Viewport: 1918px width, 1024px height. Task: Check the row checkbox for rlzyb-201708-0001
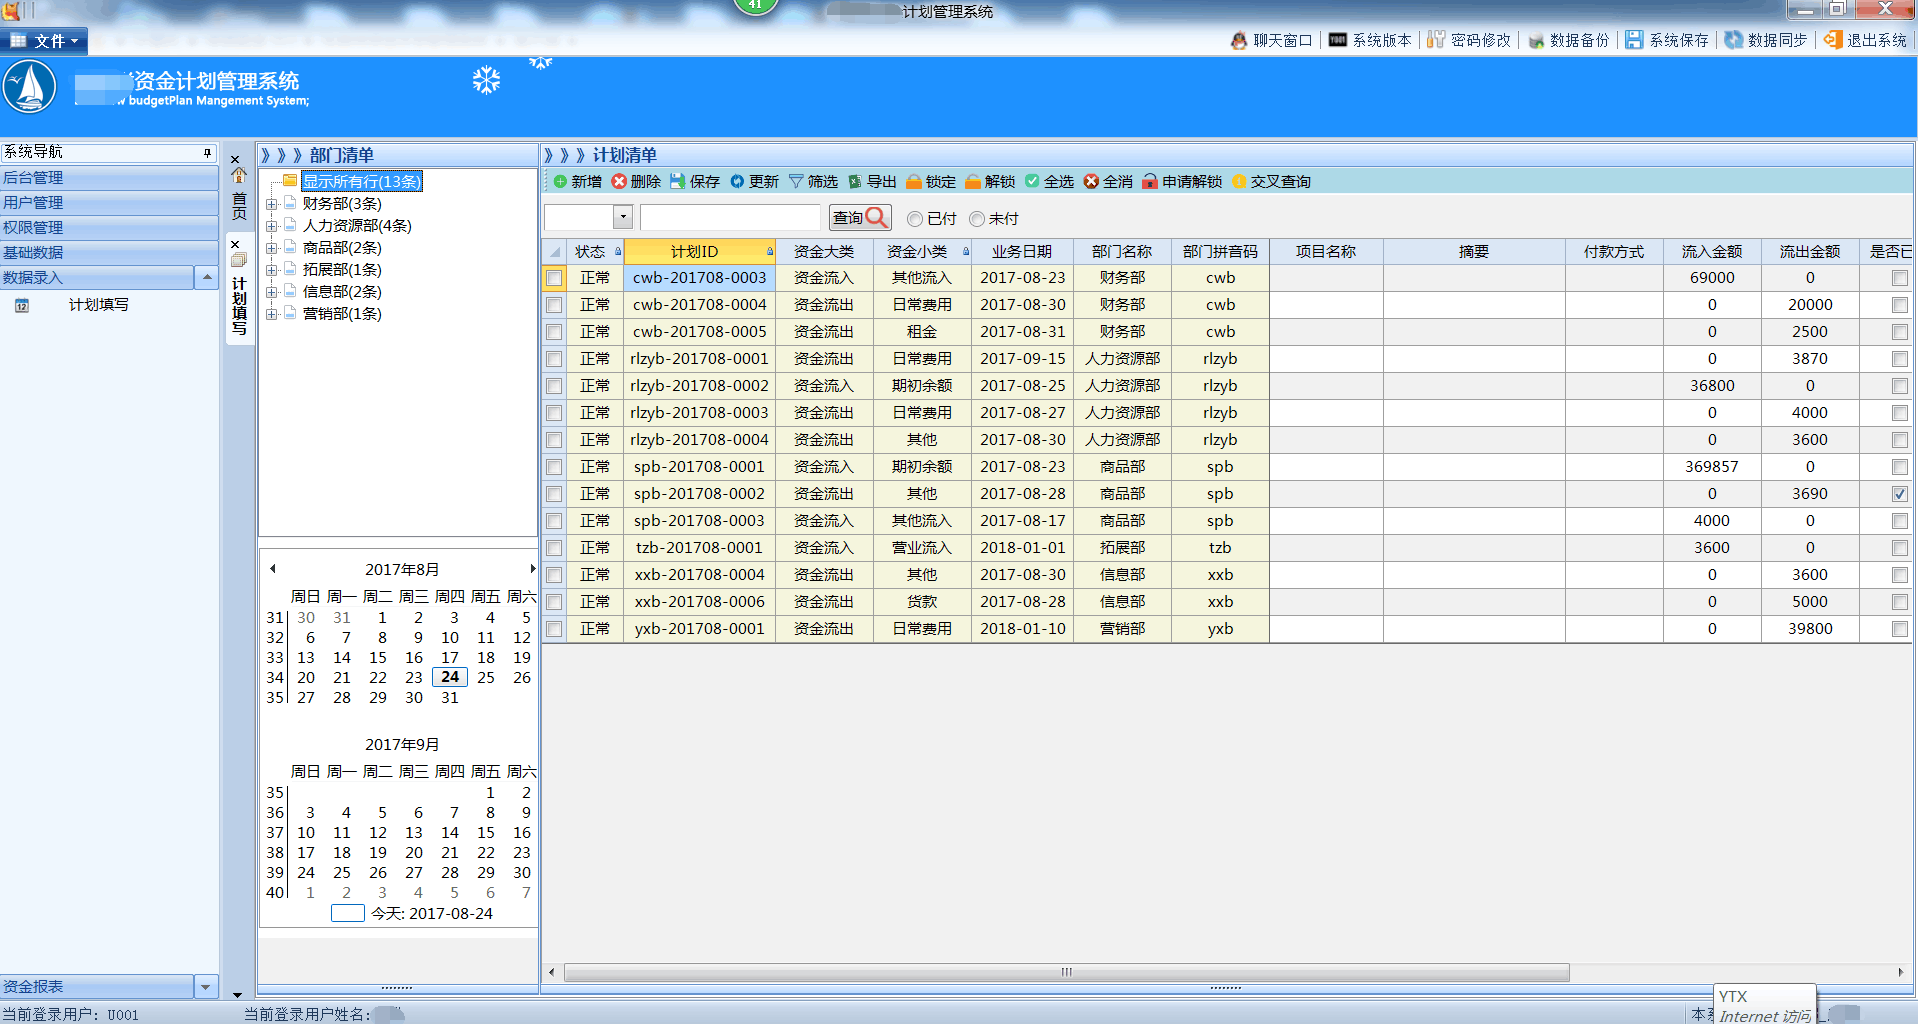554,359
